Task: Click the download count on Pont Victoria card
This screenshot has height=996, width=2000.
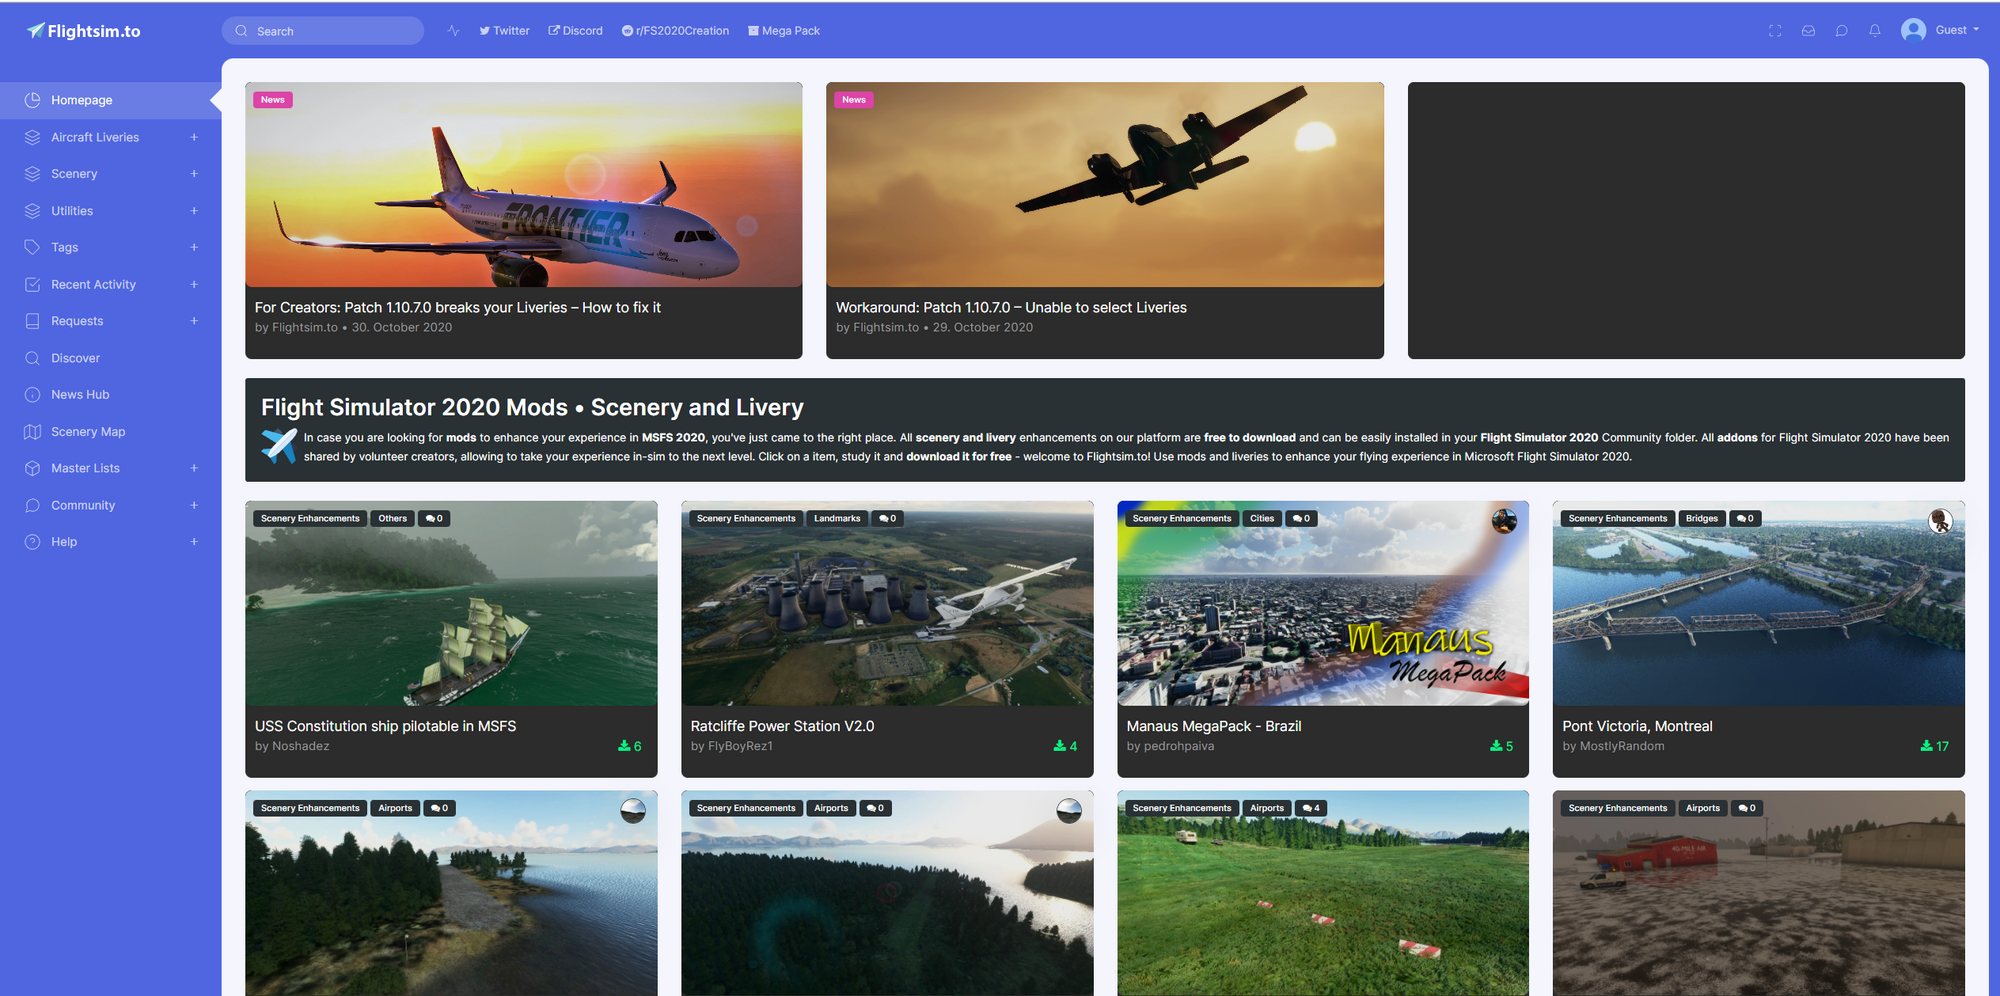Action: 1934,746
